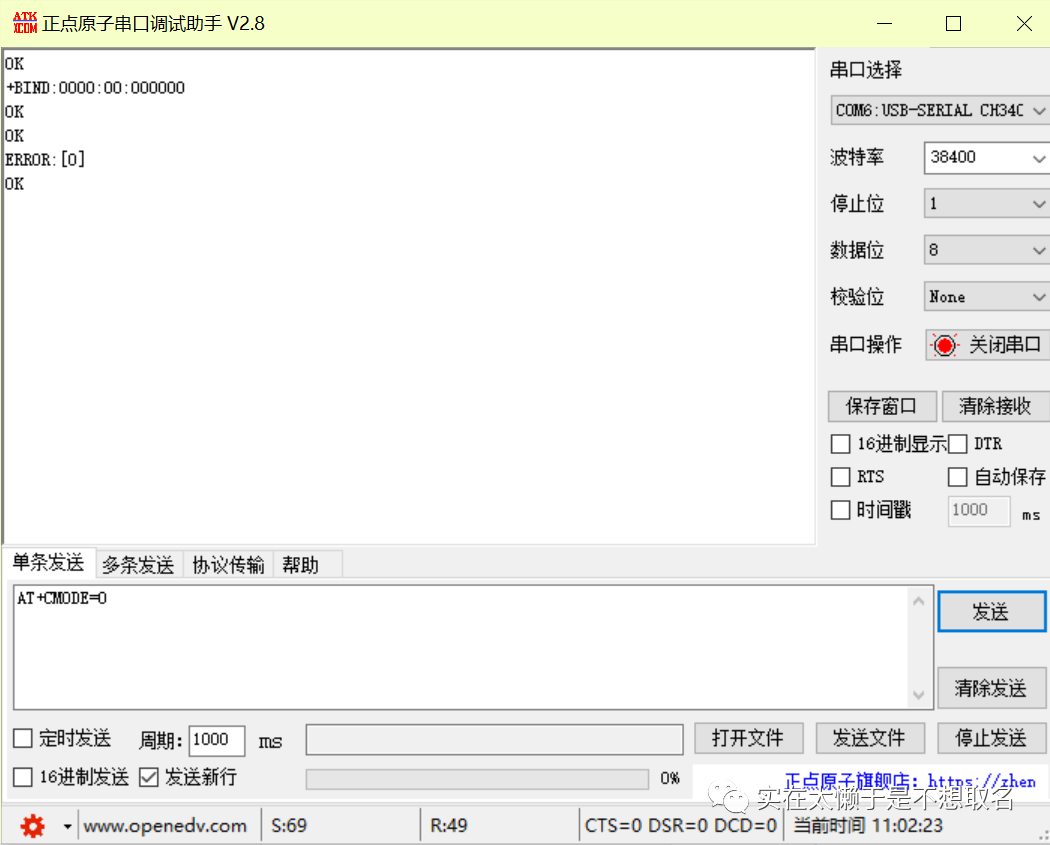Click the ATK app logo in title bar
This screenshot has height=845, width=1050.
coord(24,23)
